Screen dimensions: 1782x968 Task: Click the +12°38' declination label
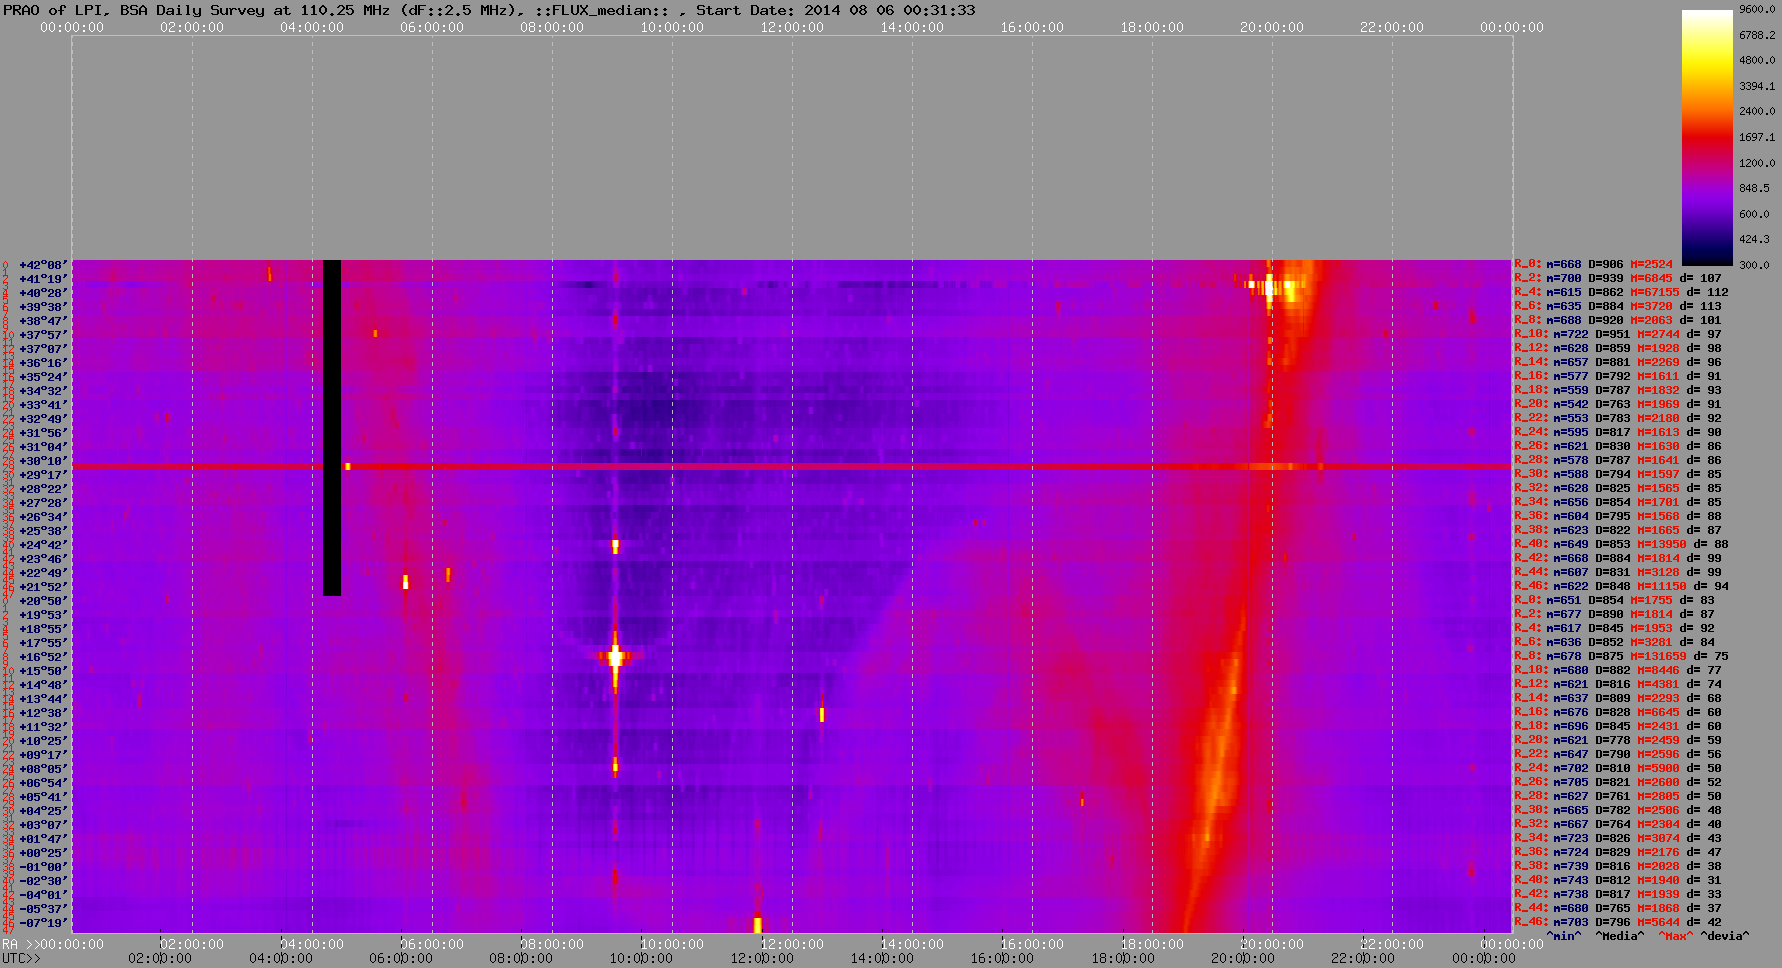(43, 713)
